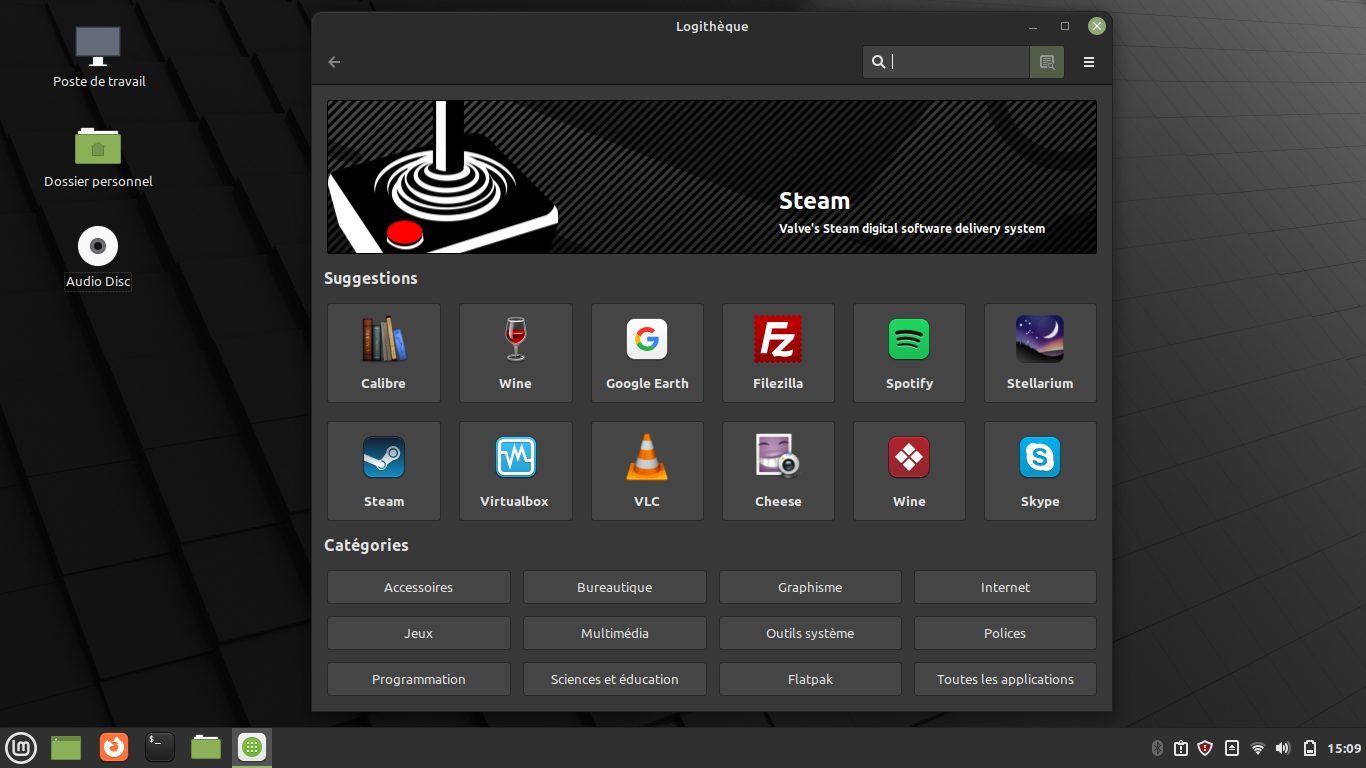Open the VLC traffic cone tile

point(647,471)
